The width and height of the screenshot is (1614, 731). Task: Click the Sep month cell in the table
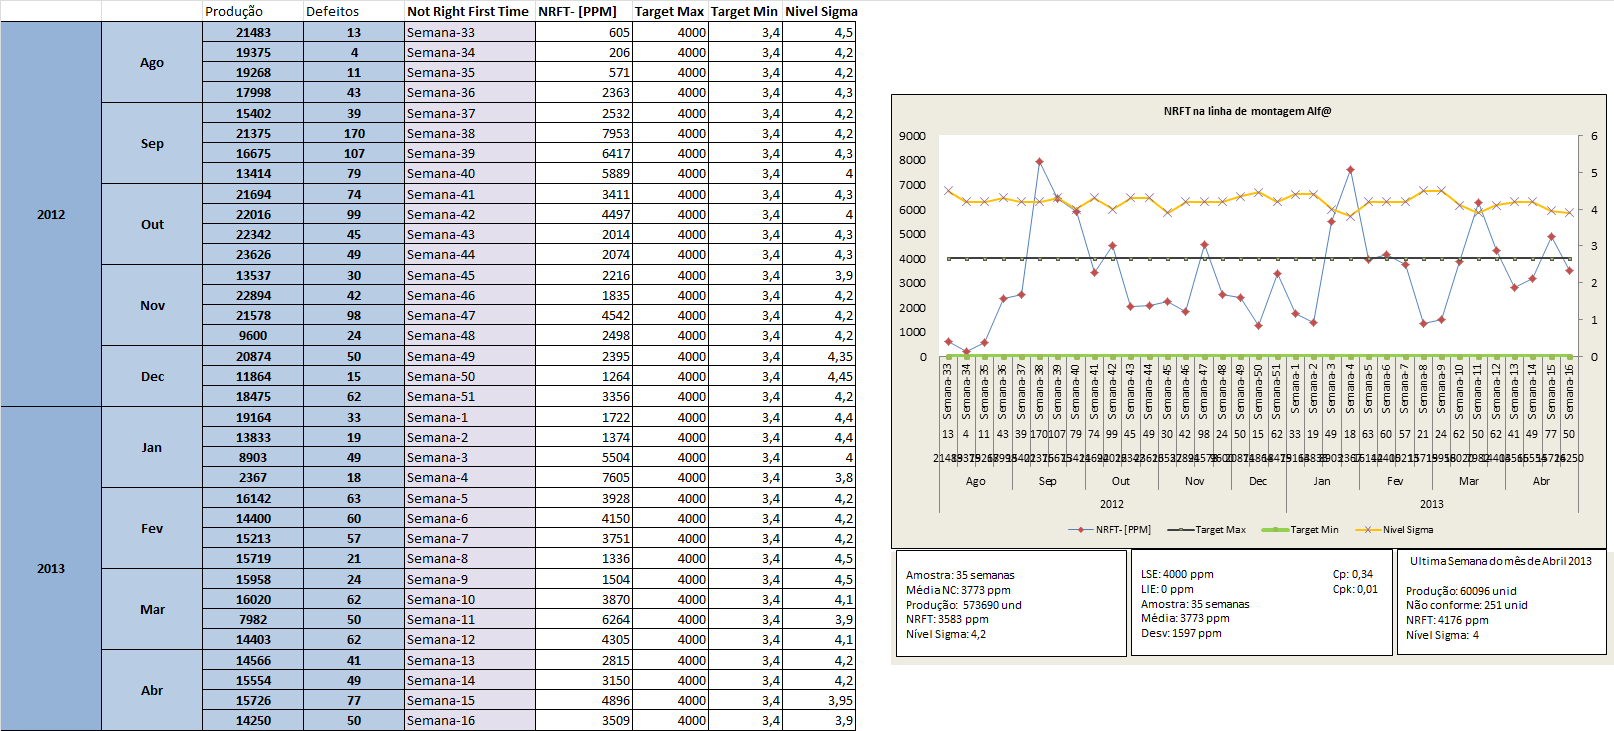click(152, 143)
